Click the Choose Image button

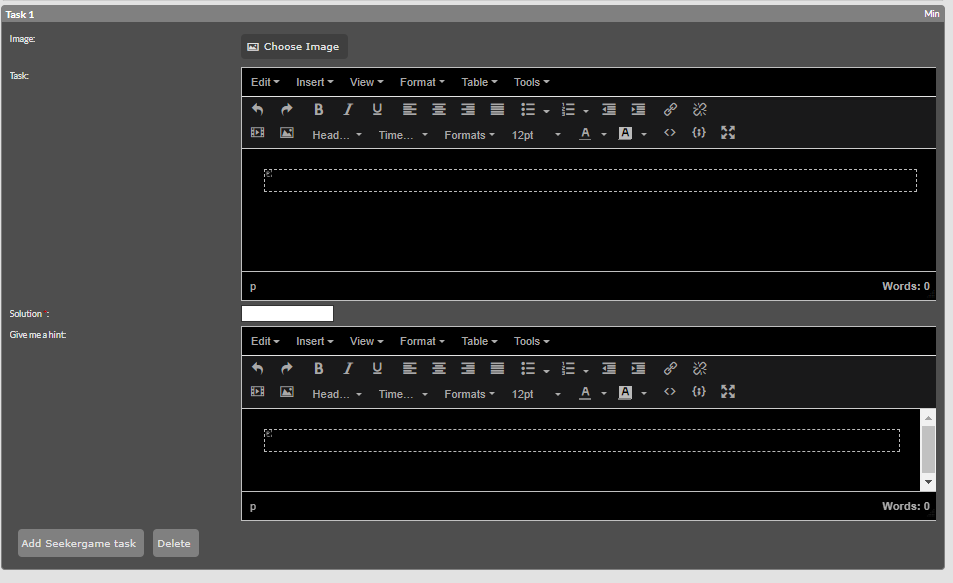click(294, 47)
